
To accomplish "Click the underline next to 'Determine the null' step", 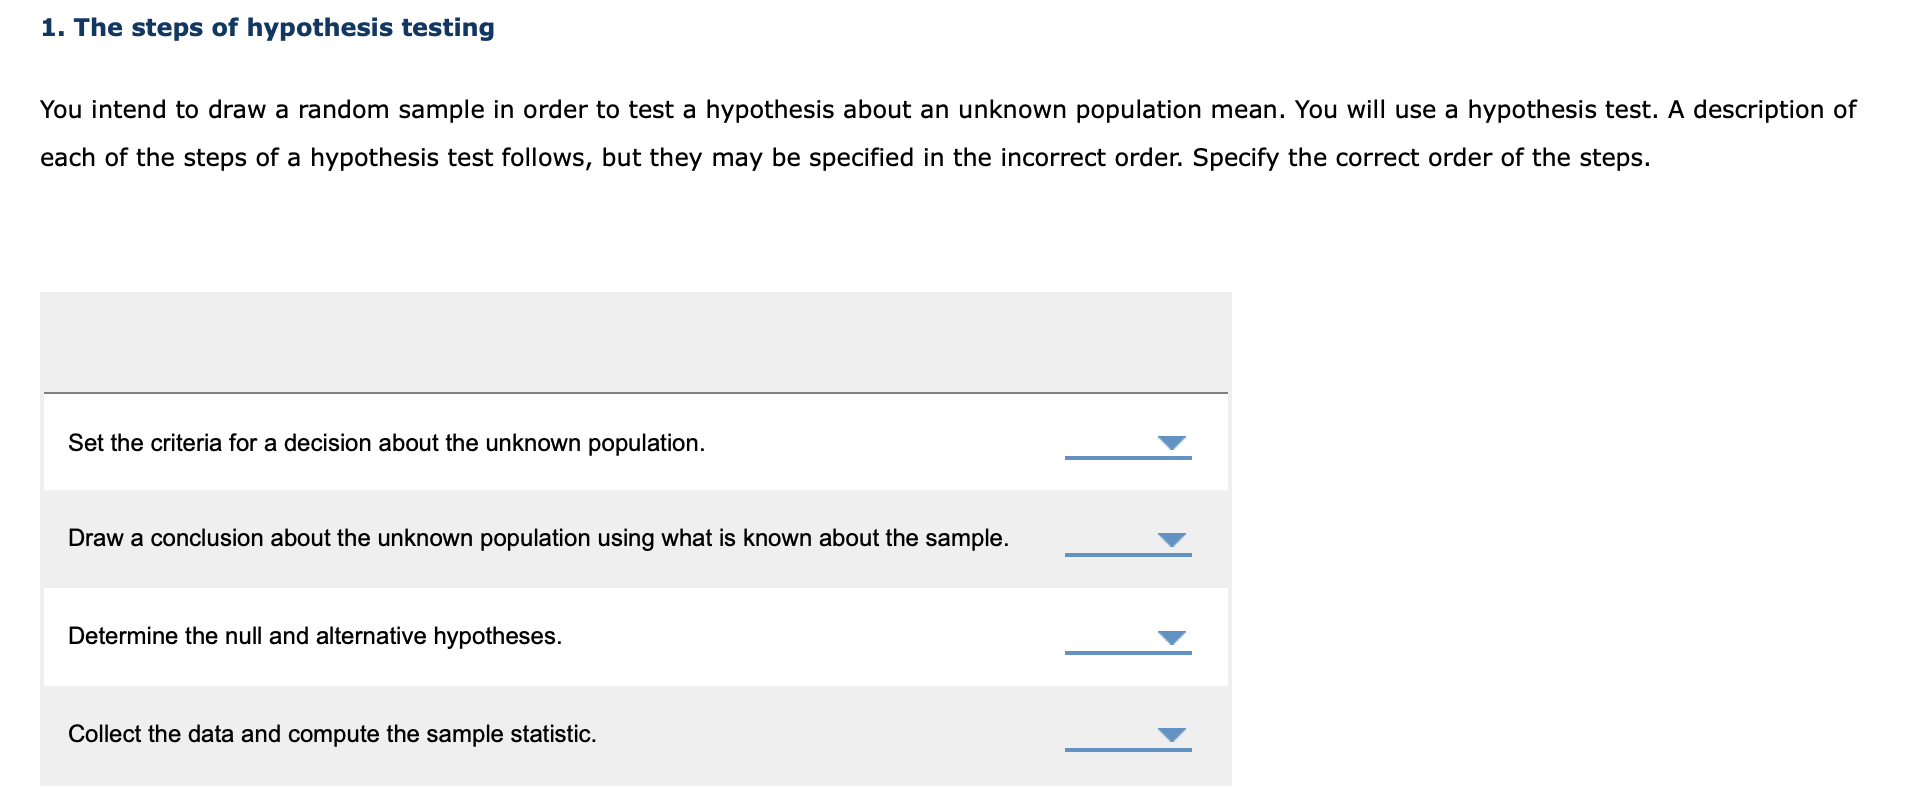I will pos(1127,654).
